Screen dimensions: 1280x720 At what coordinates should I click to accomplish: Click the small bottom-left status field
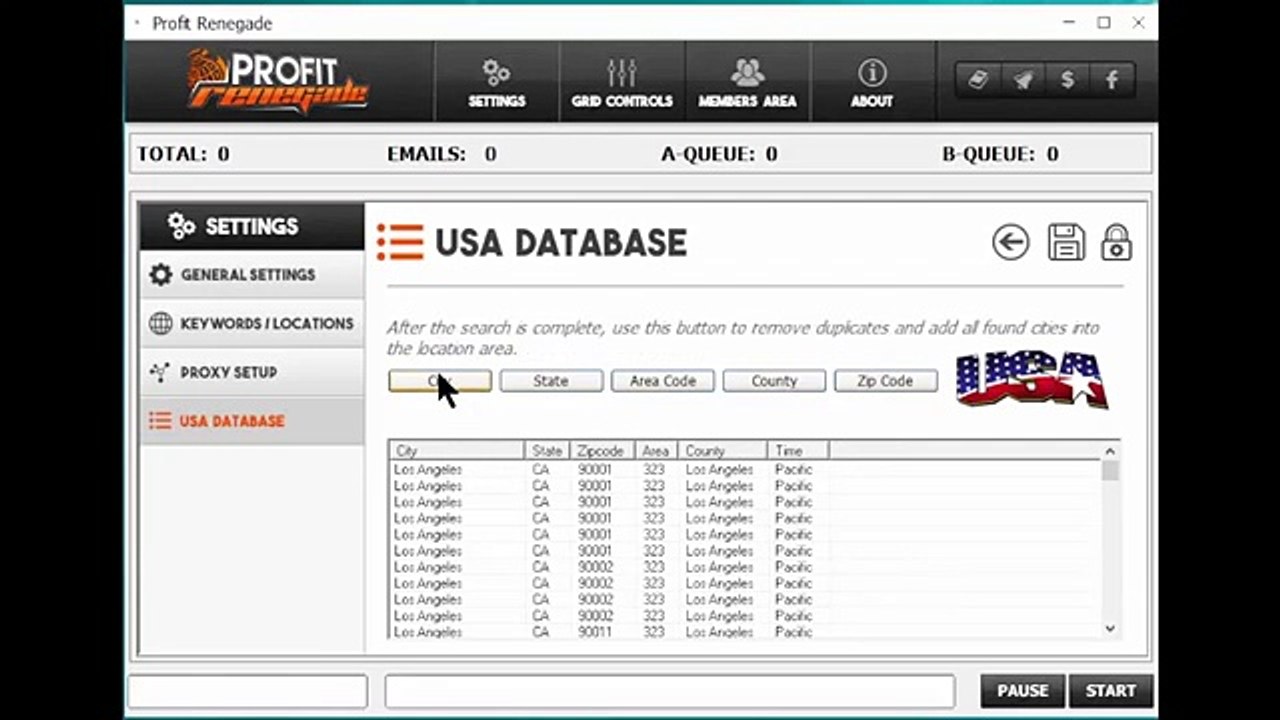tap(248, 691)
